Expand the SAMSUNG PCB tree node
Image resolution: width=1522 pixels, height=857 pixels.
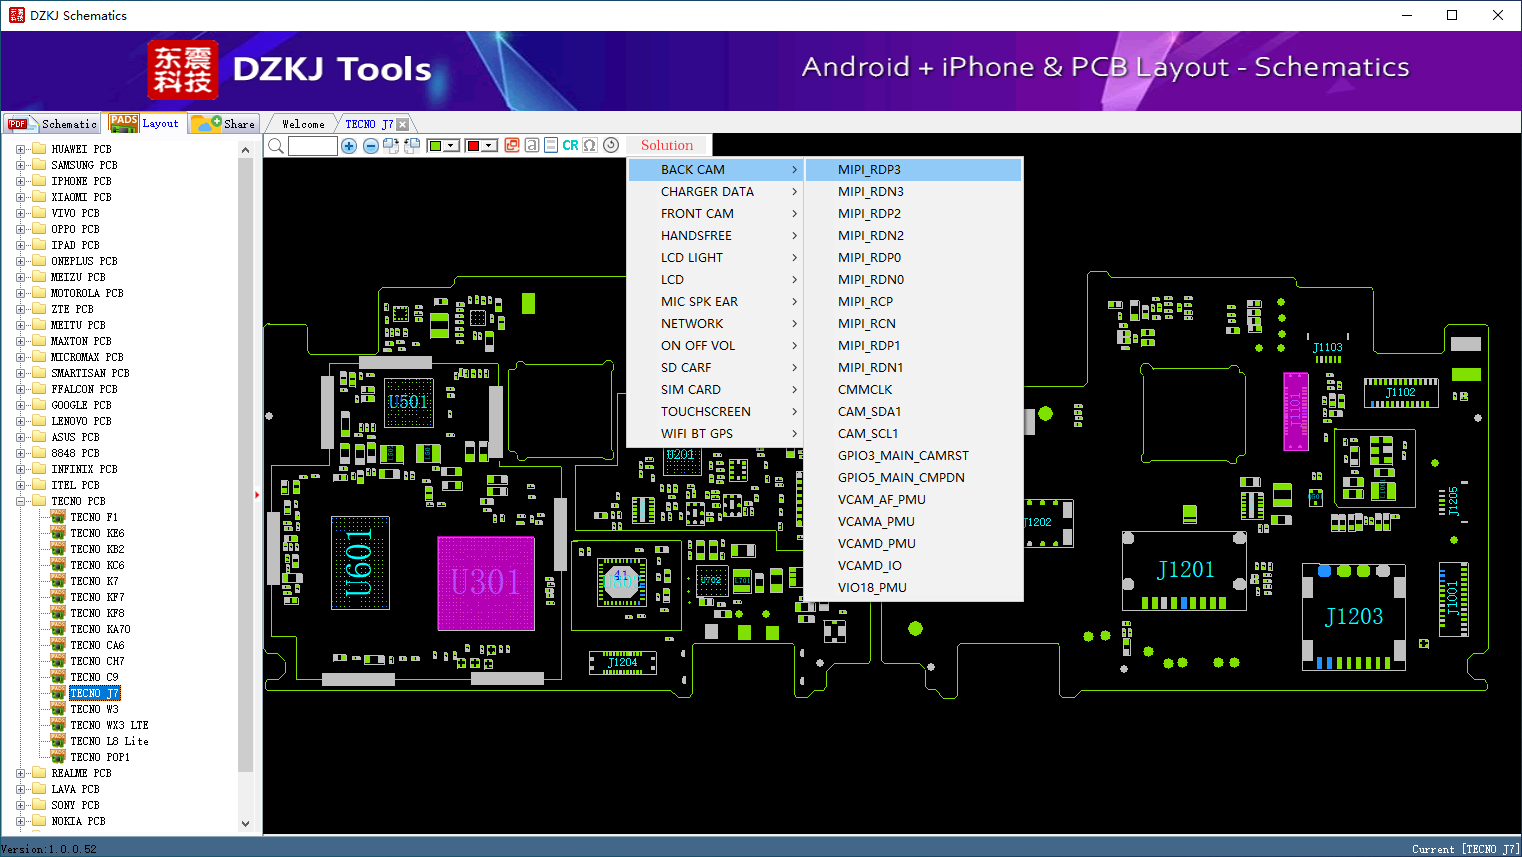tap(20, 165)
